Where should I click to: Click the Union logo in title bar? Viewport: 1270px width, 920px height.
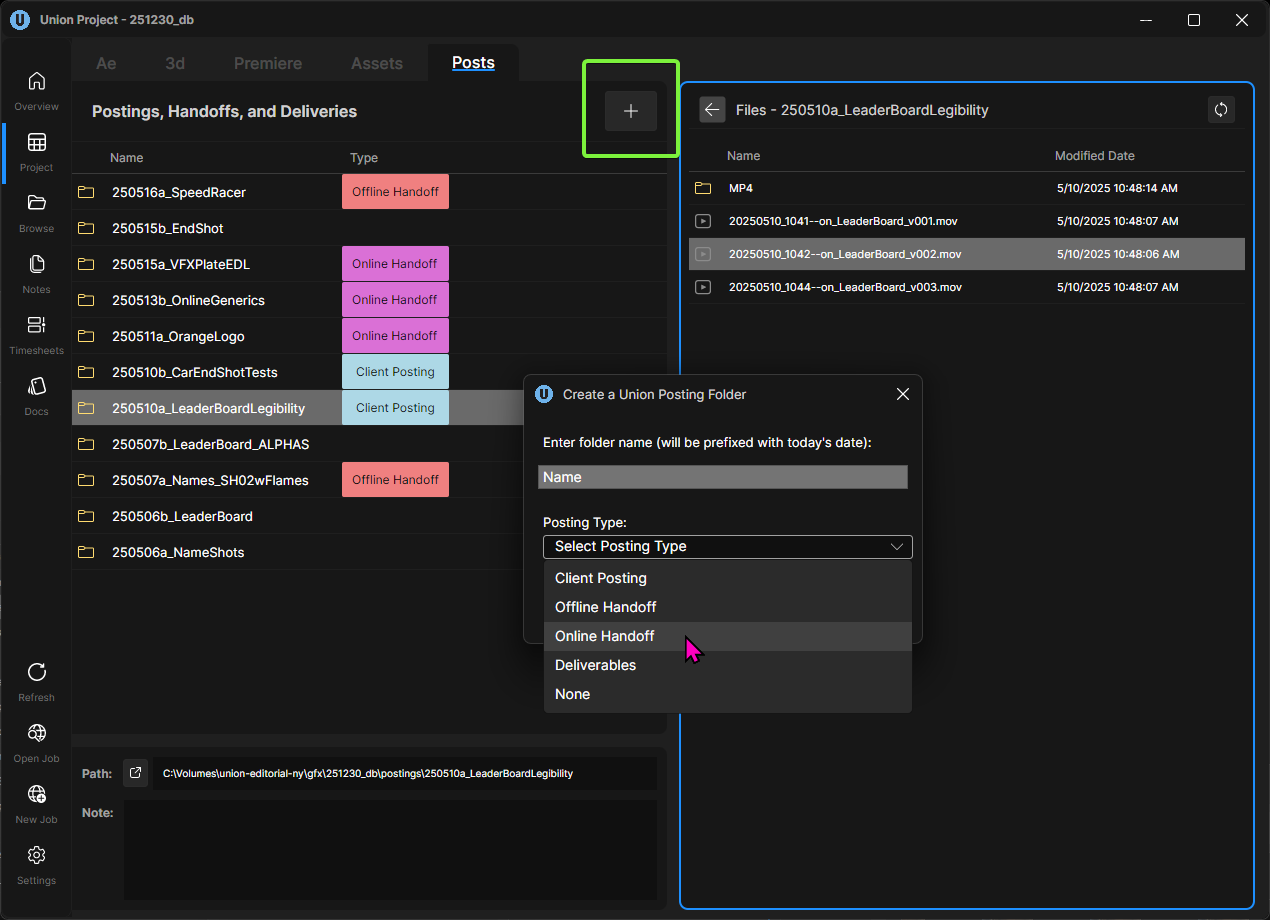coord(19,20)
